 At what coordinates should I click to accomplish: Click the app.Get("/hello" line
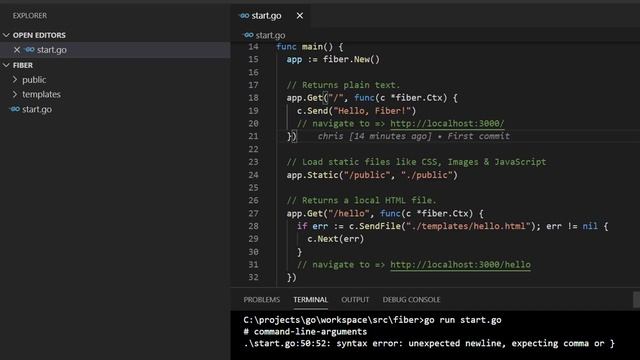385,213
